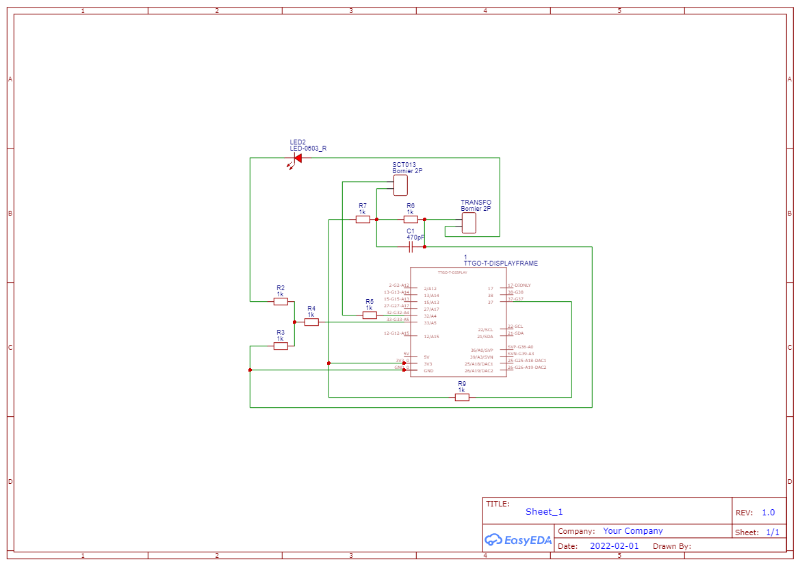This screenshot has height=566, width=800.
Task: Click the SVP-G36-A0 pin label
Action: coord(520,347)
